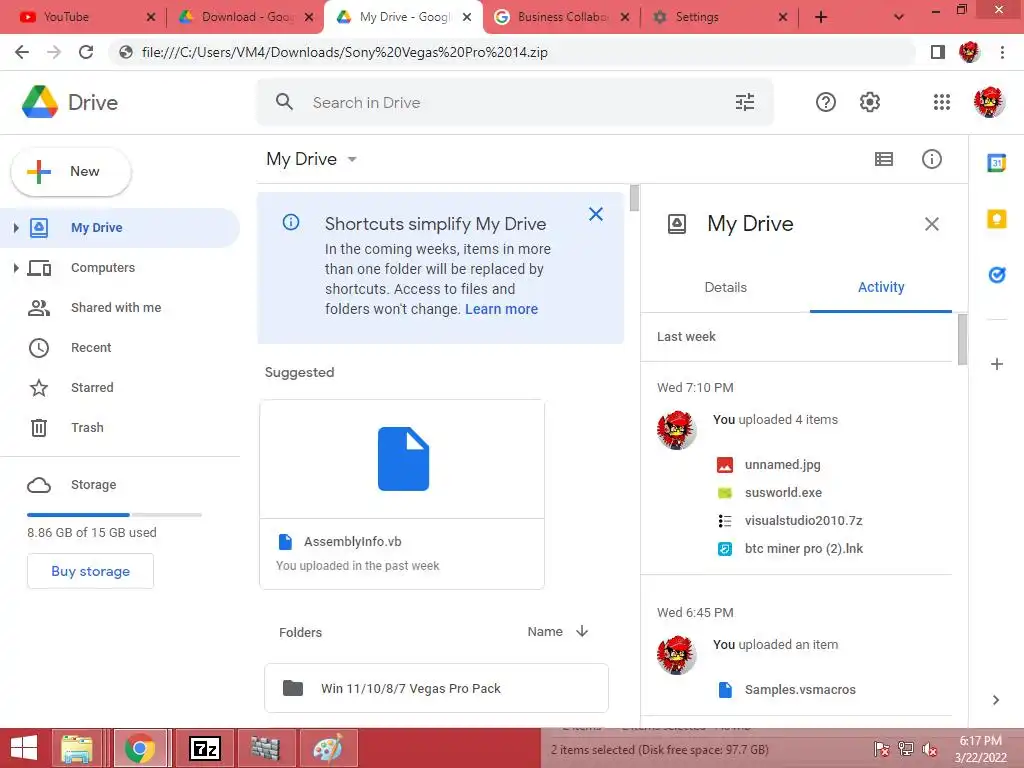
Task: Open Google Calendar side panel
Action: 997,163
